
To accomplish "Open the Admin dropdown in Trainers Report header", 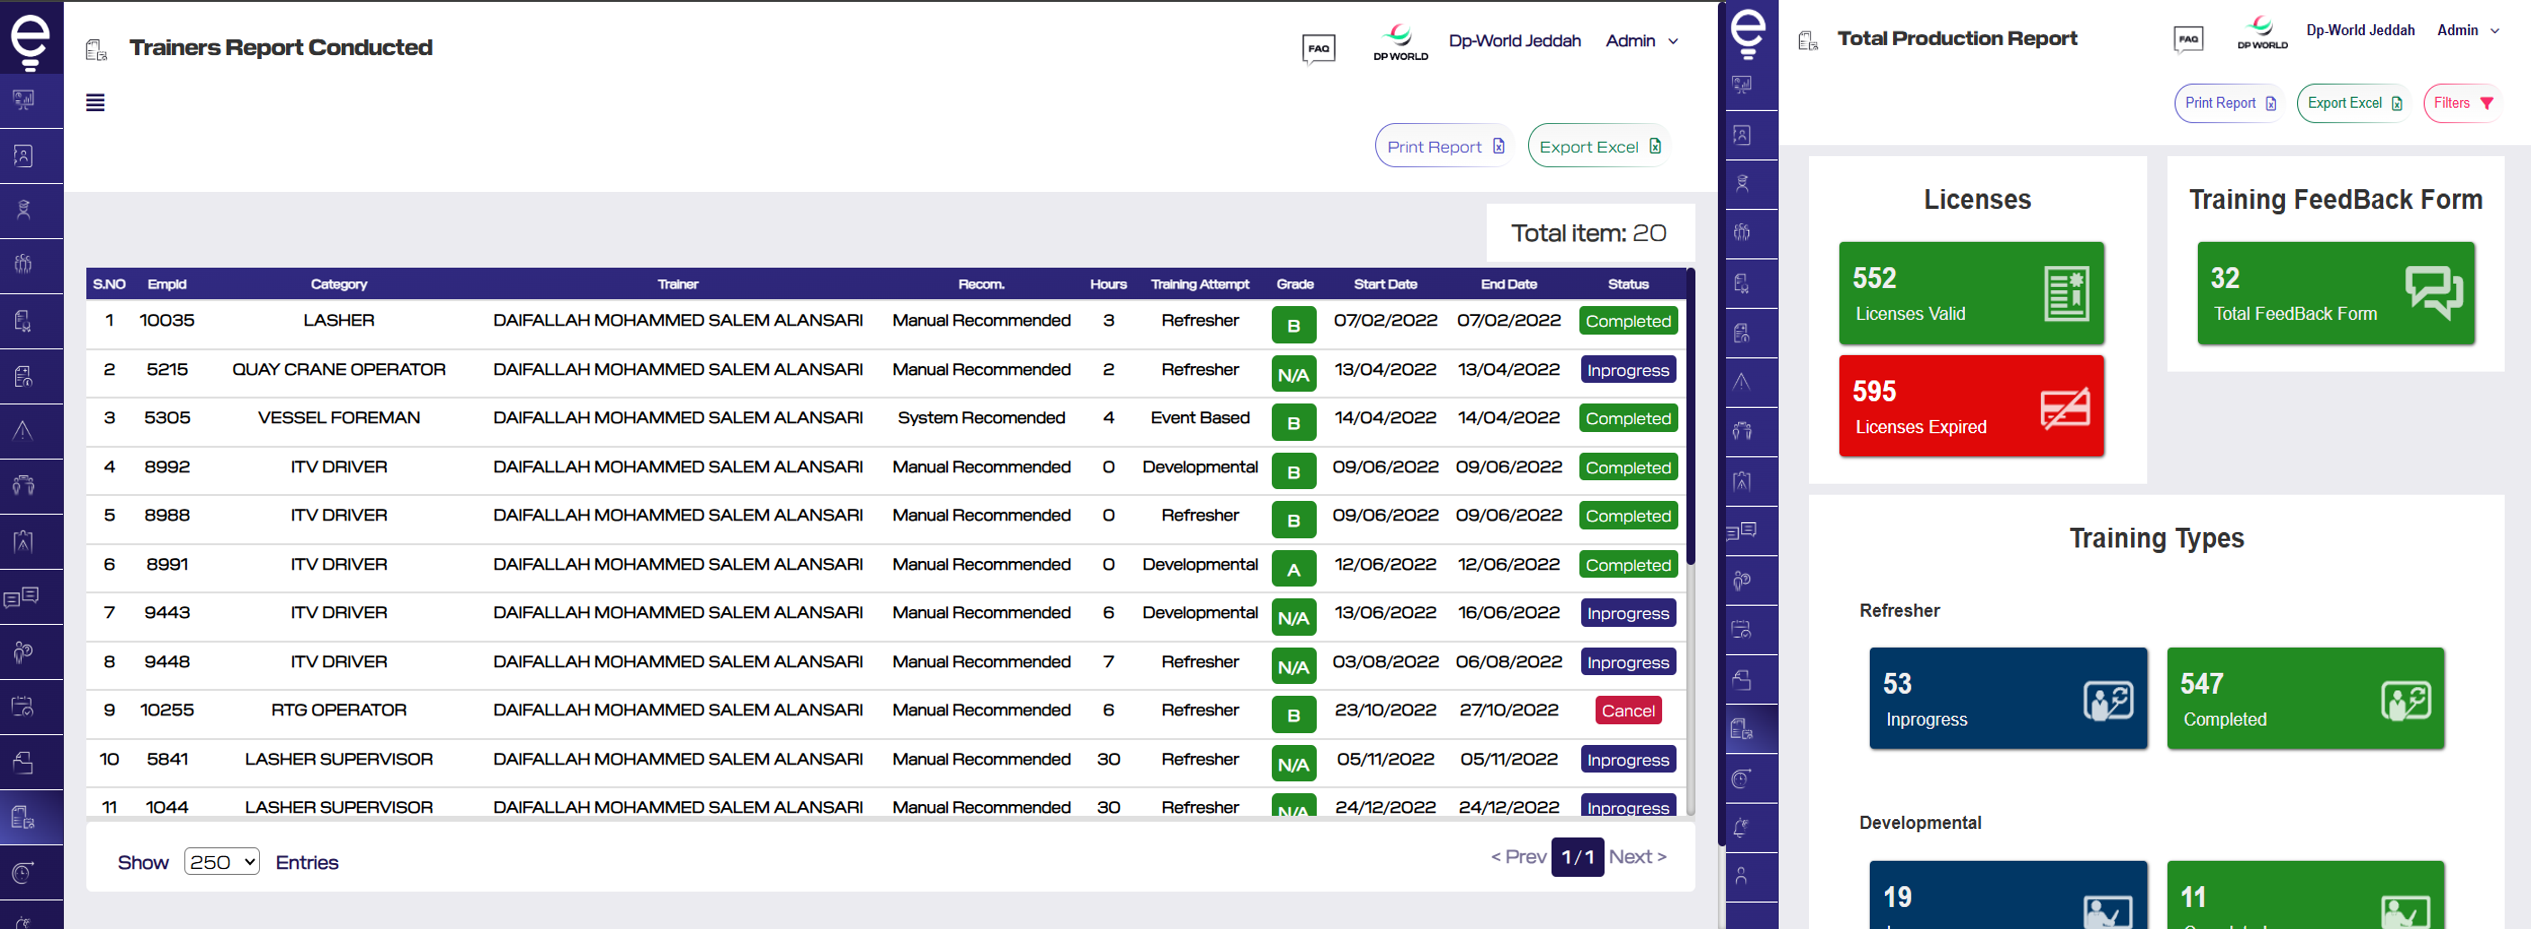I will point(1642,41).
